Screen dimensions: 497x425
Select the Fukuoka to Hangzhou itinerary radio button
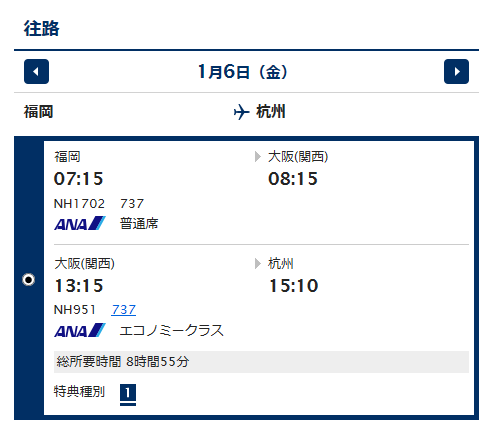coord(29,279)
